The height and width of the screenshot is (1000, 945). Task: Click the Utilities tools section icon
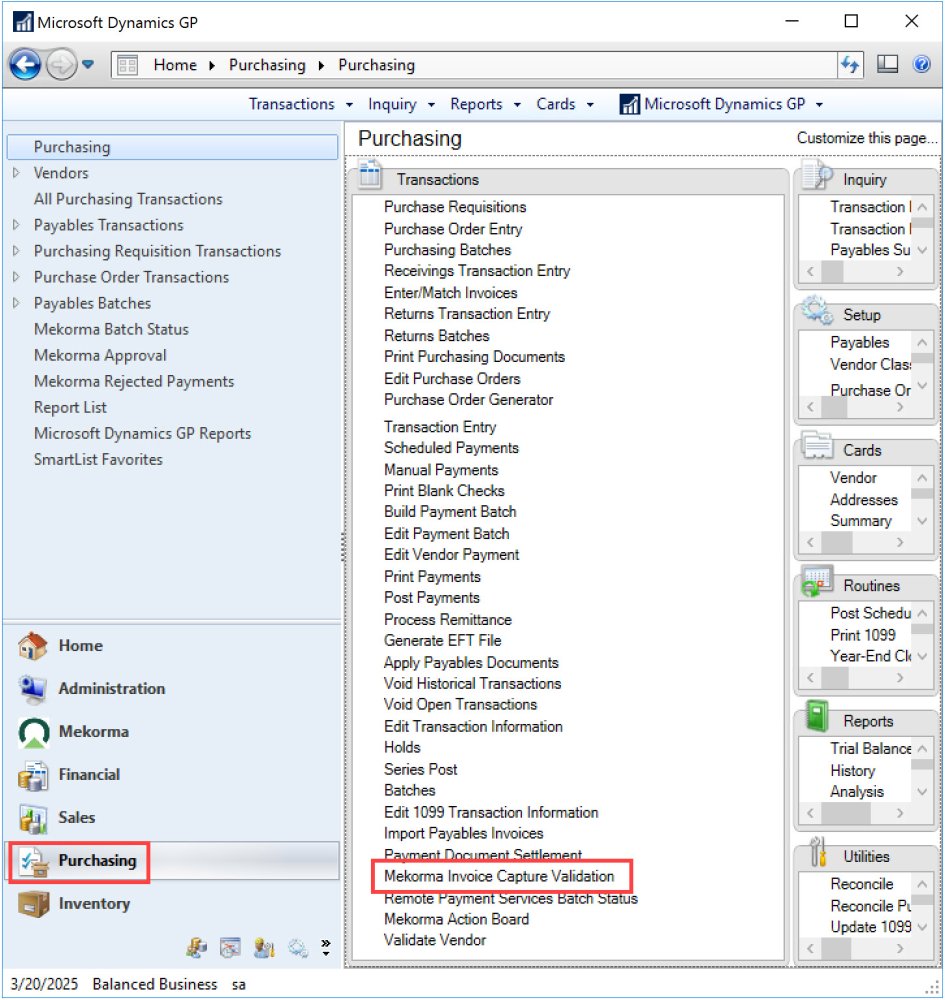click(x=818, y=851)
